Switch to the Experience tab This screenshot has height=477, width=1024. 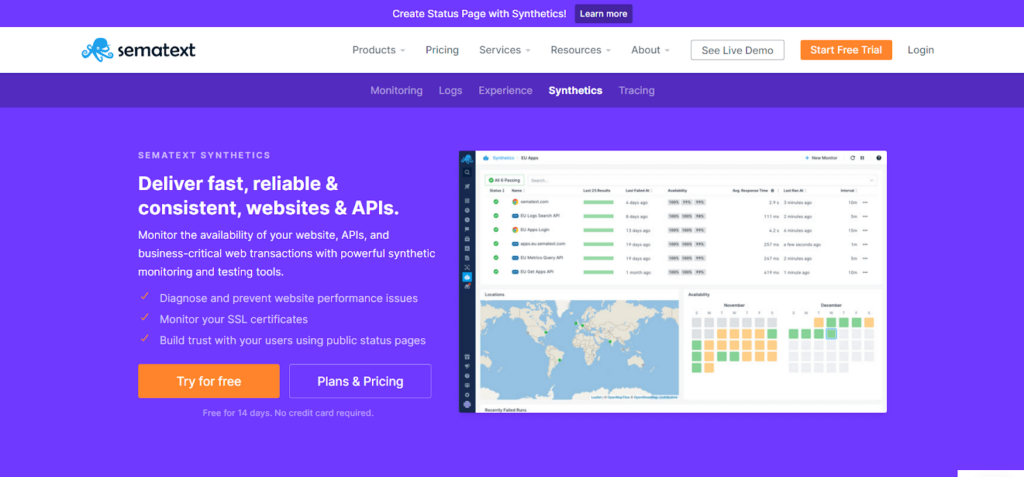(x=505, y=90)
